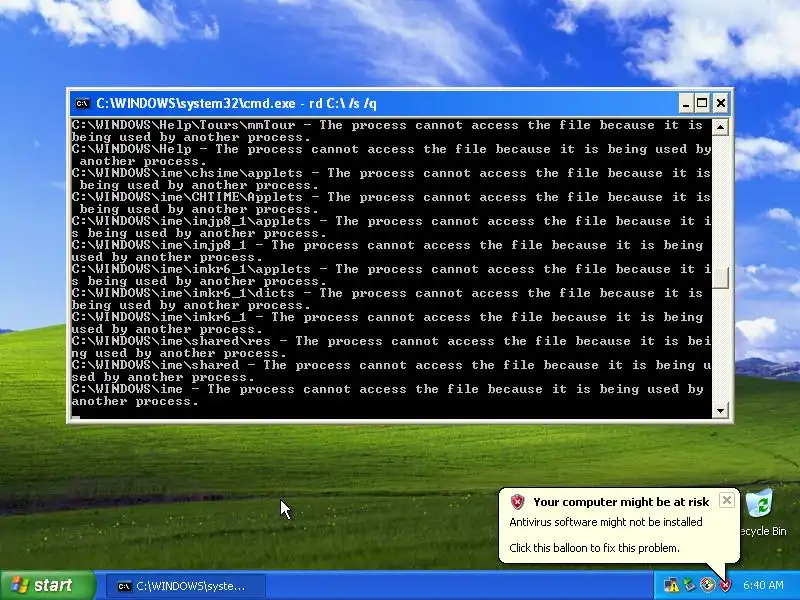Click the console scrollbar down arrow
The width and height of the screenshot is (800, 600).
click(720, 411)
